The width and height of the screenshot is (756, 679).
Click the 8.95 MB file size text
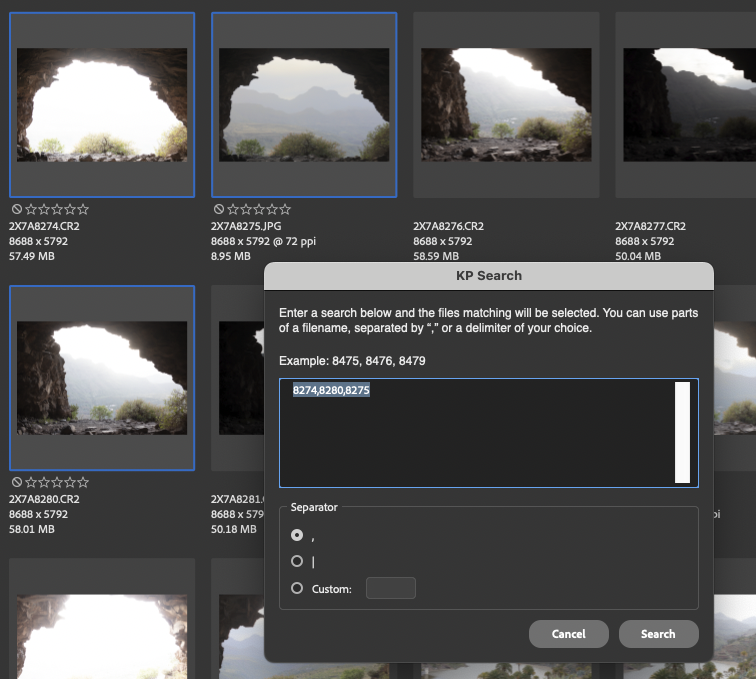(x=230, y=256)
